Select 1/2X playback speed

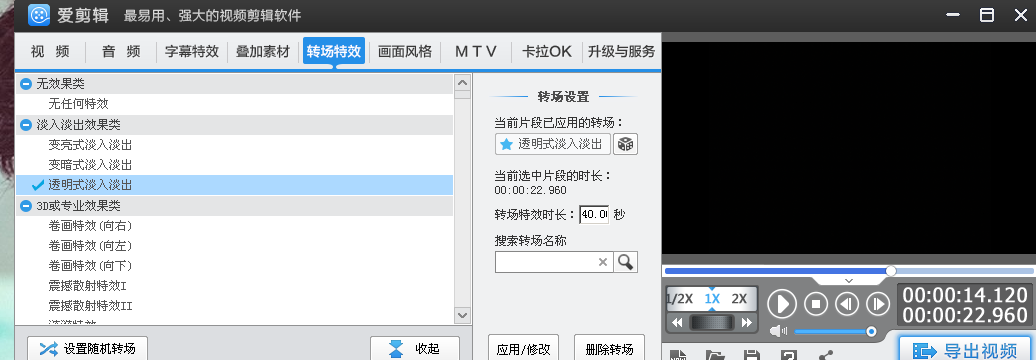679,299
